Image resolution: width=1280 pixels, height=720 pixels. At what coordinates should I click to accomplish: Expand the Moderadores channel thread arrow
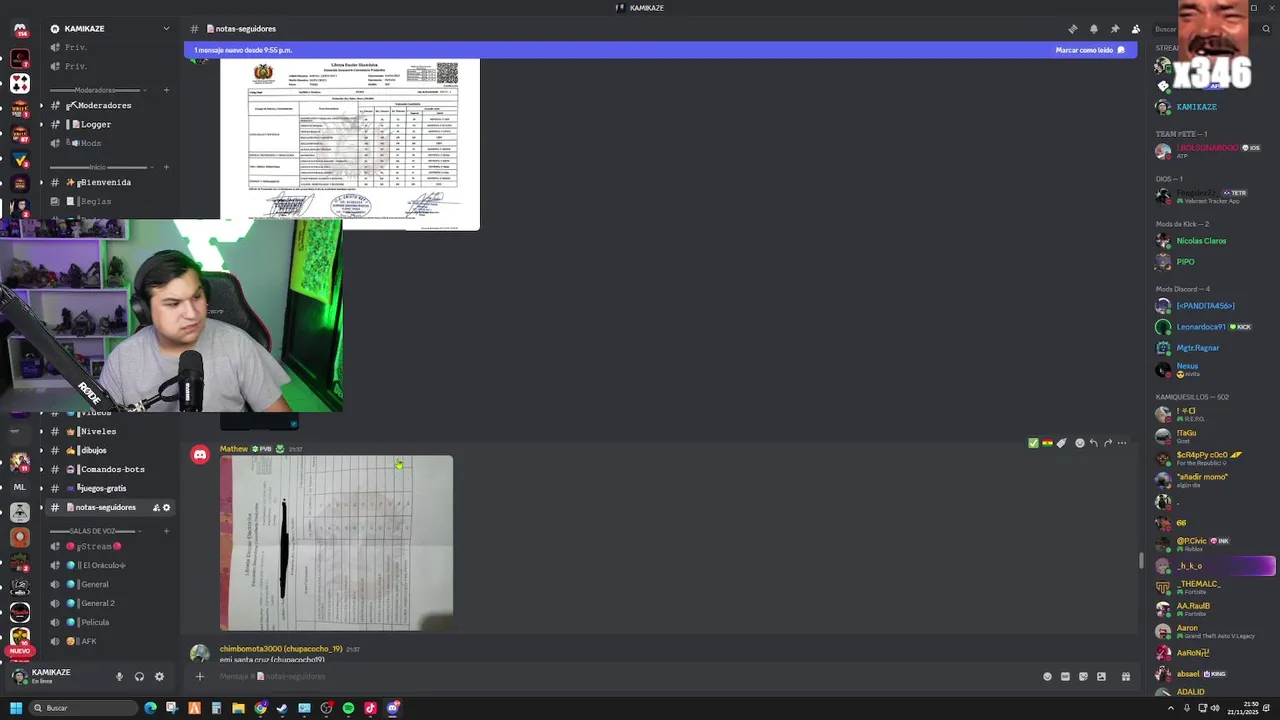coord(41,105)
